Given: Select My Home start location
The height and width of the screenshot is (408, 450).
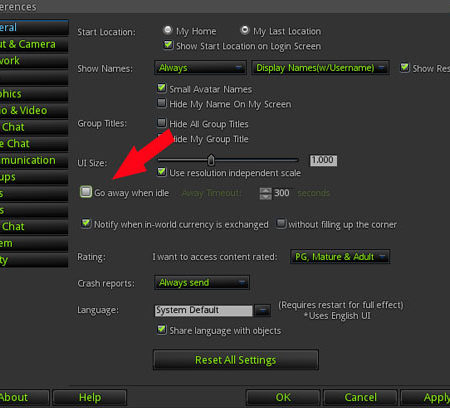Looking at the screenshot, I should coord(168,31).
